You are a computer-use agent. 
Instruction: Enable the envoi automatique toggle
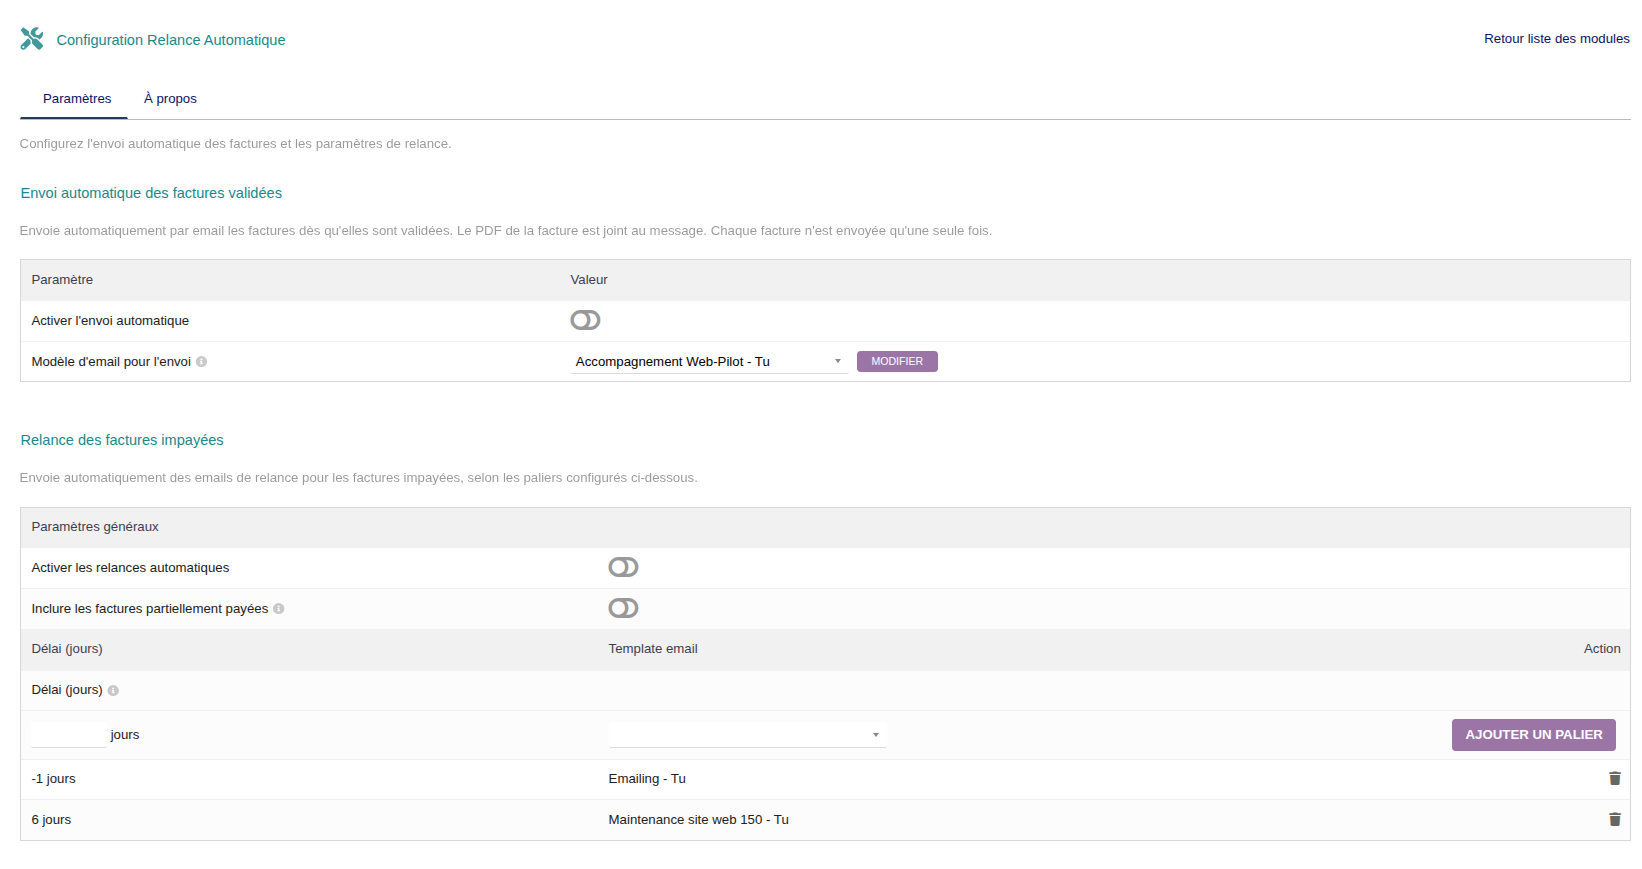click(585, 320)
